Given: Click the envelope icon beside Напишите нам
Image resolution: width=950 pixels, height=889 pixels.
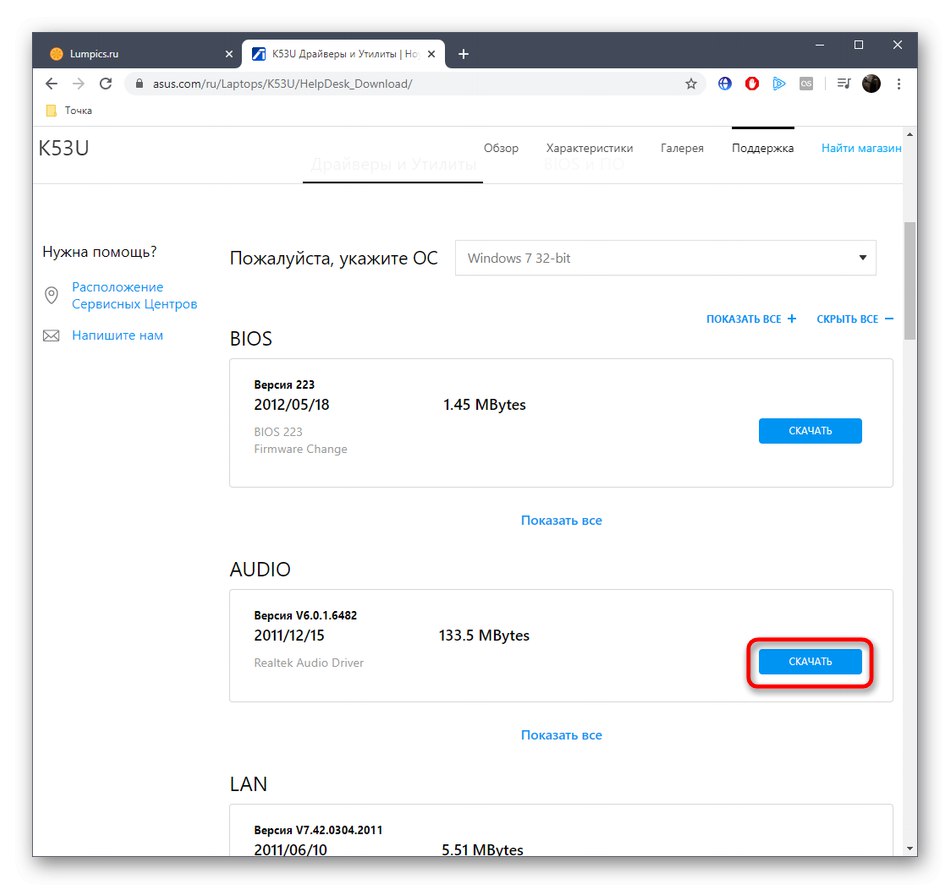Looking at the screenshot, I should pyautogui.click(x=51, y=335).
